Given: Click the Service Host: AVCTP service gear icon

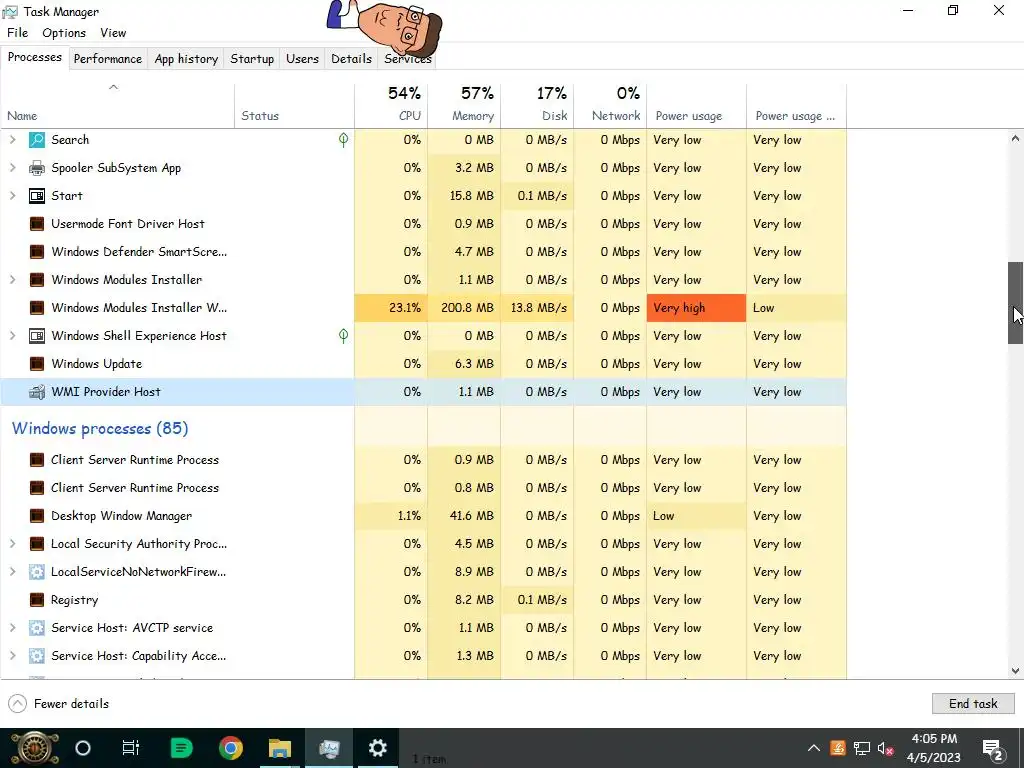Looking at the screenshot, I should (x=37, y=628).
